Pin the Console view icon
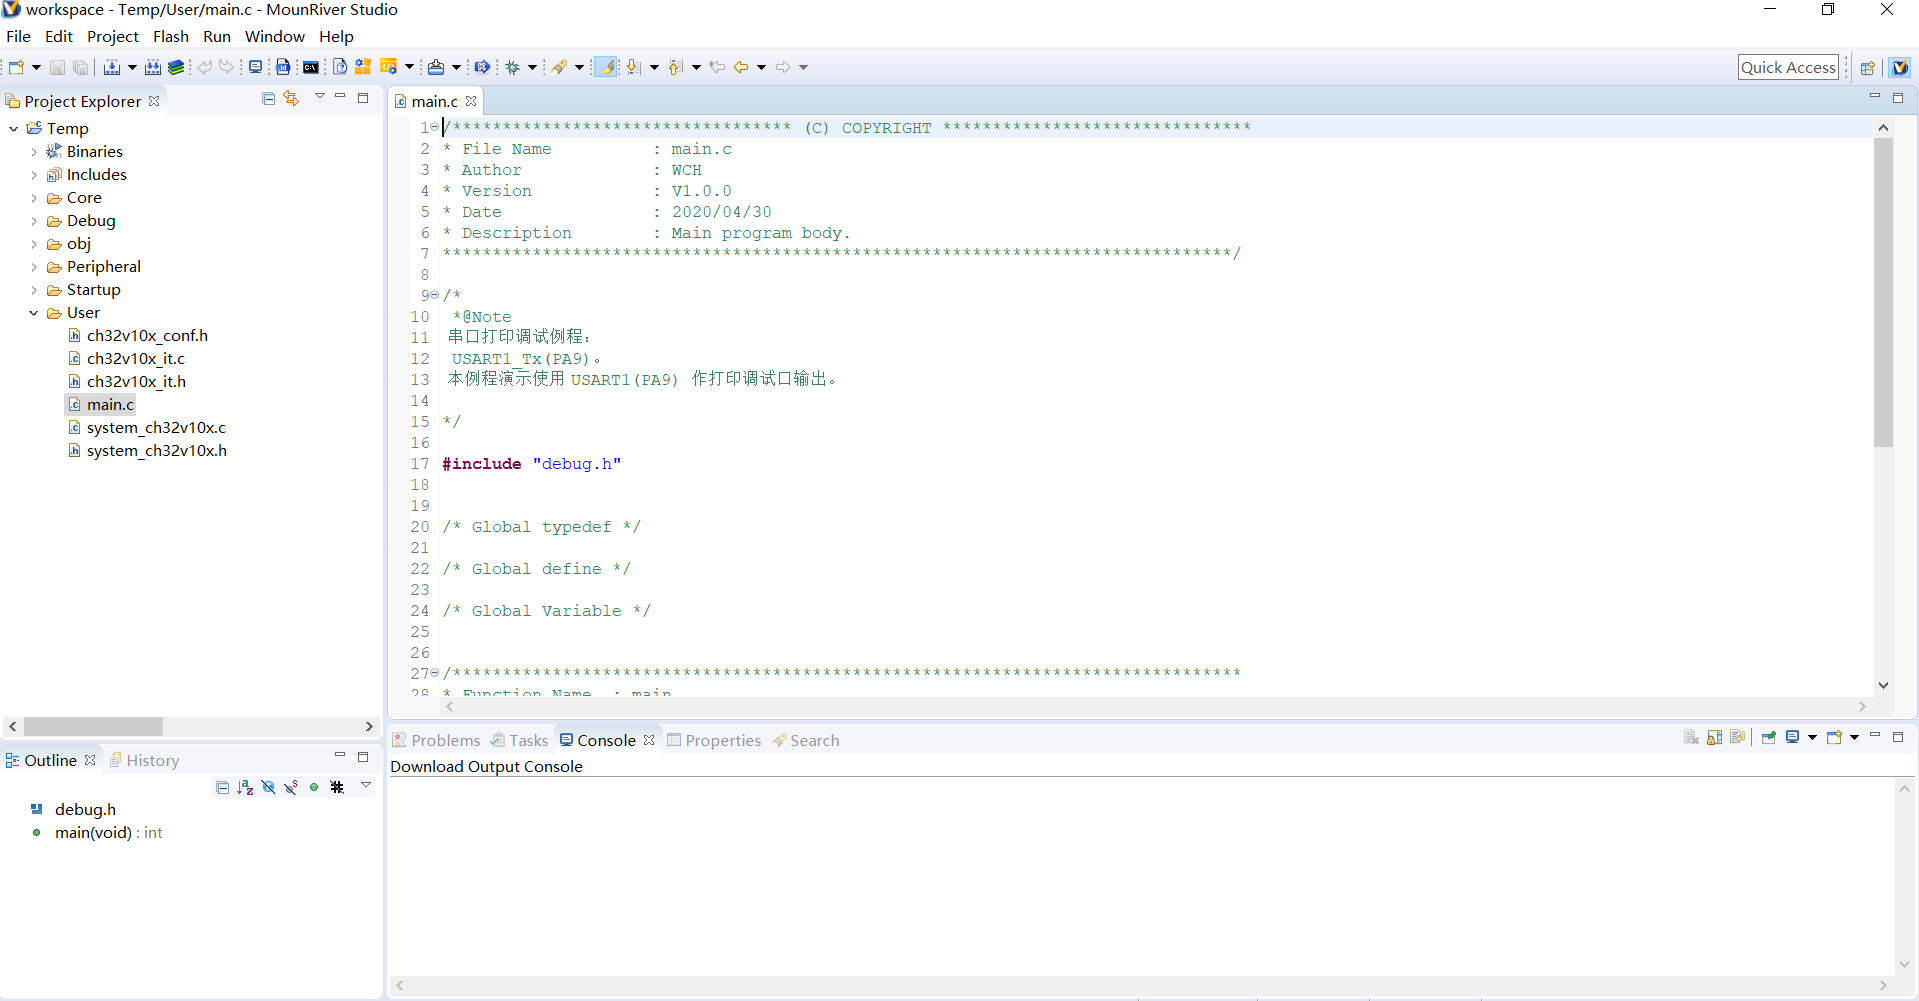1919x1001 pixels. tap(1768, 737)
